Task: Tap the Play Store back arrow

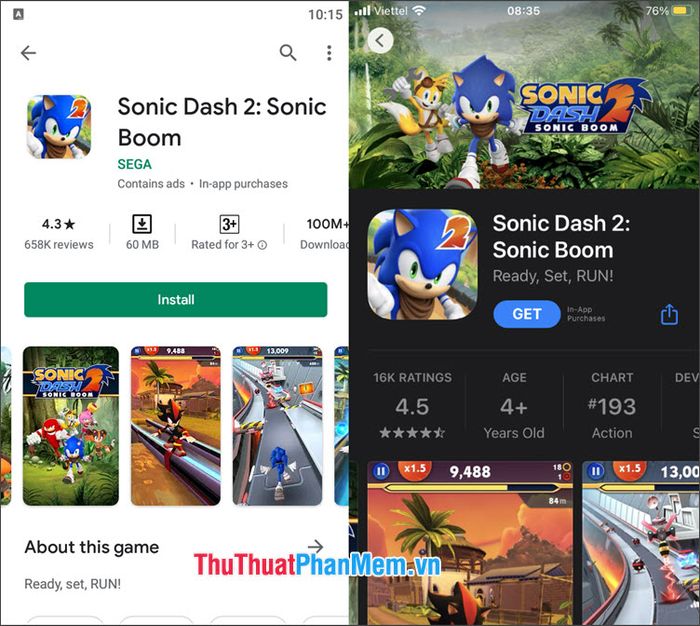Action: pos(28,53)
